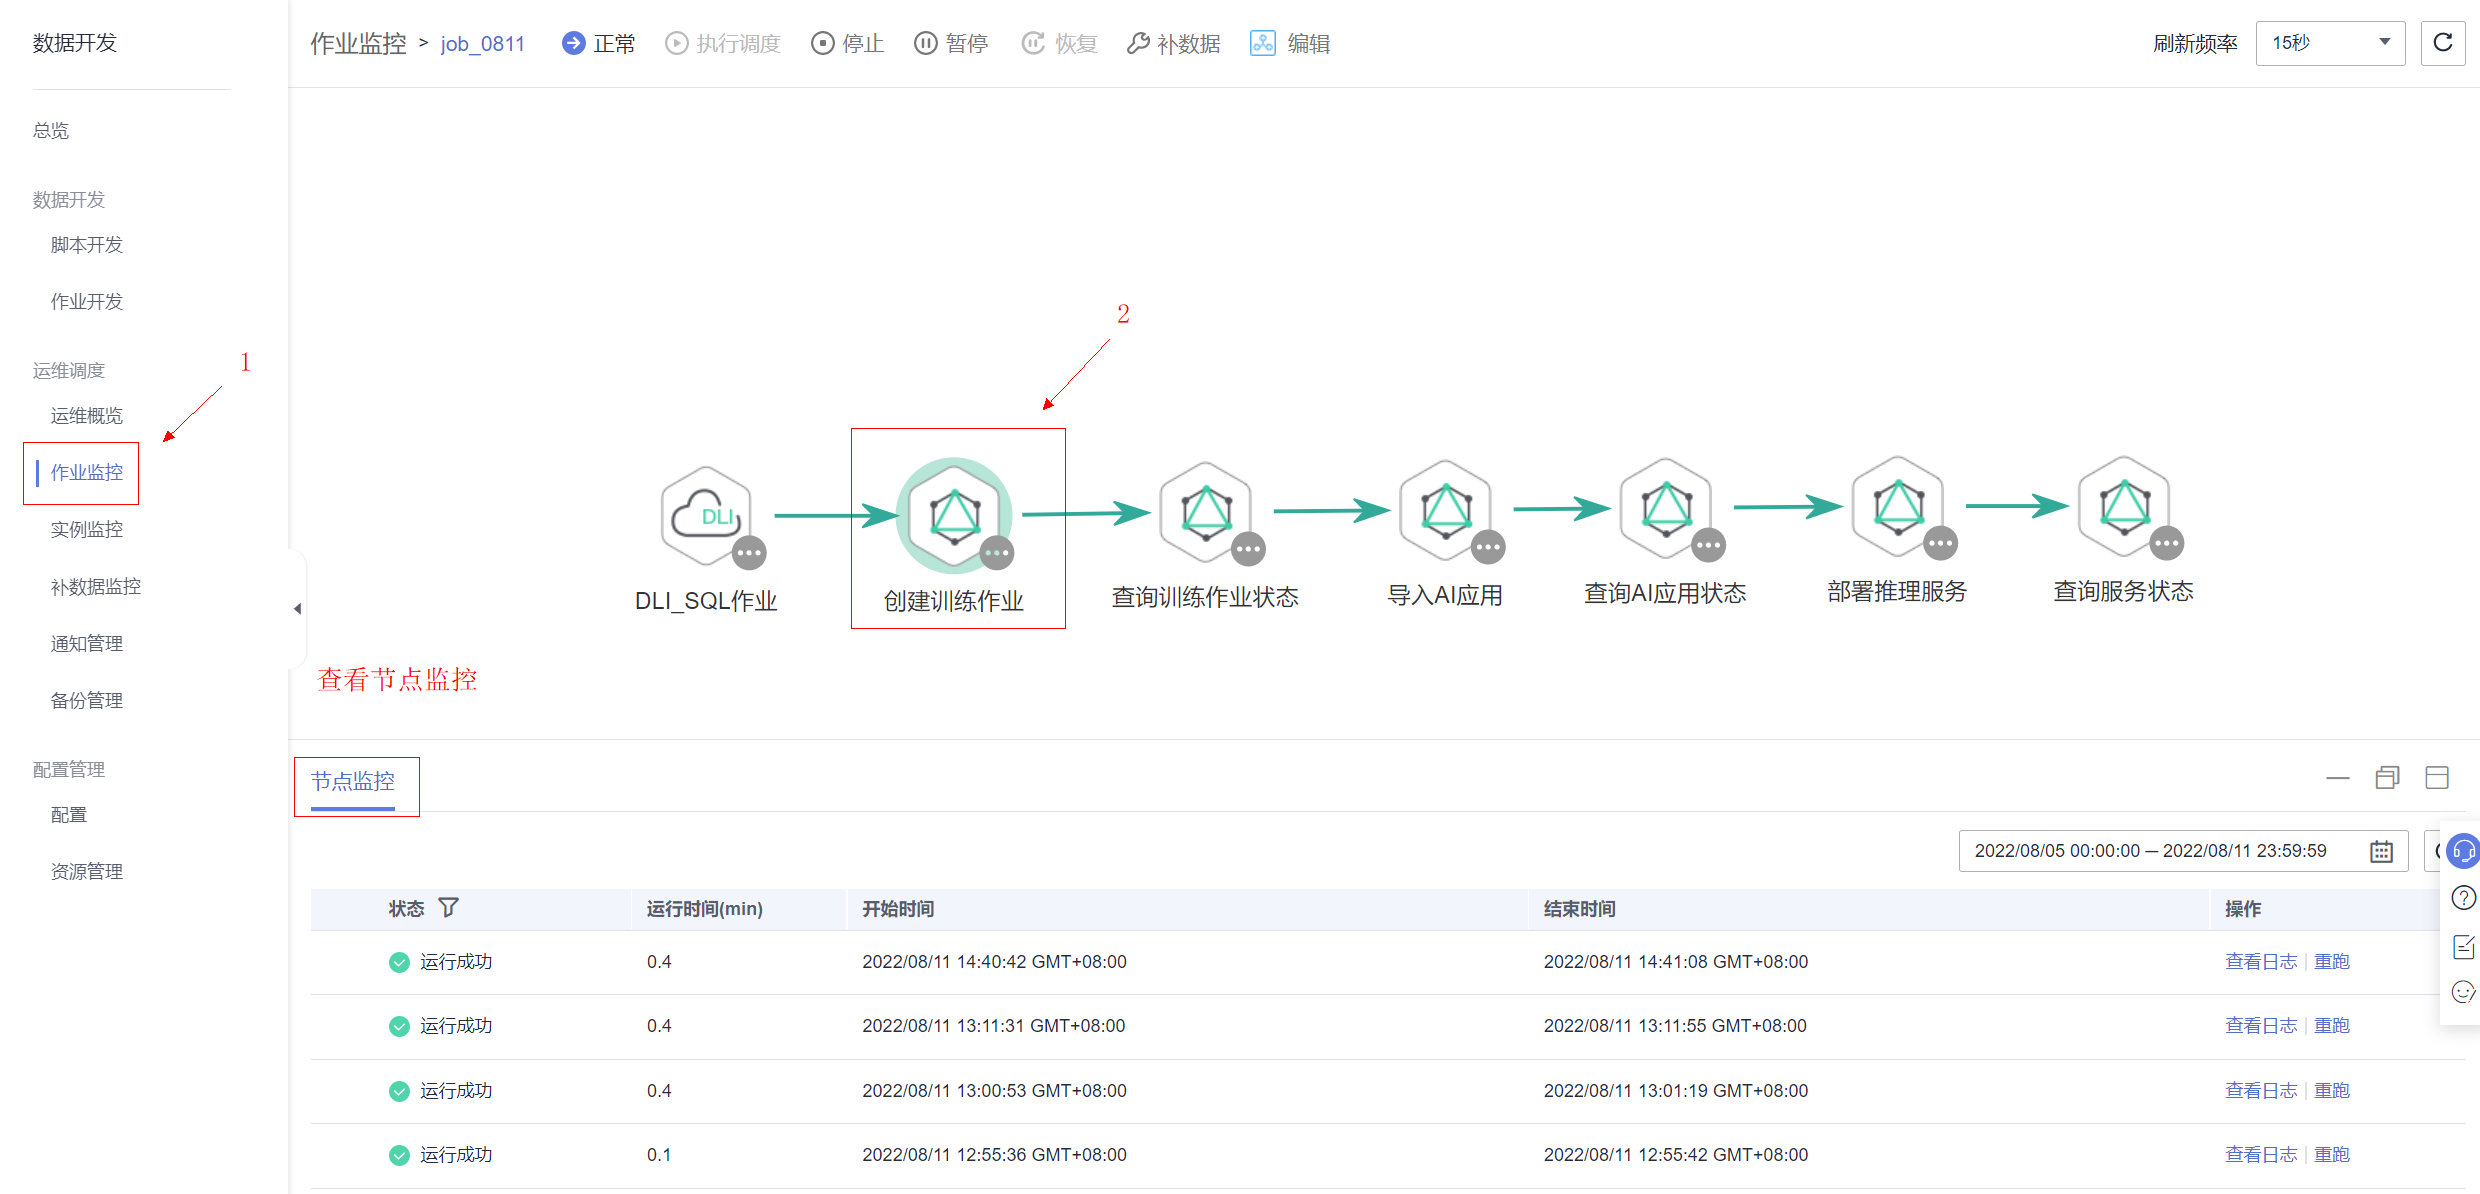Go to 作业监控 in the breadcrumb

(358, 43)
